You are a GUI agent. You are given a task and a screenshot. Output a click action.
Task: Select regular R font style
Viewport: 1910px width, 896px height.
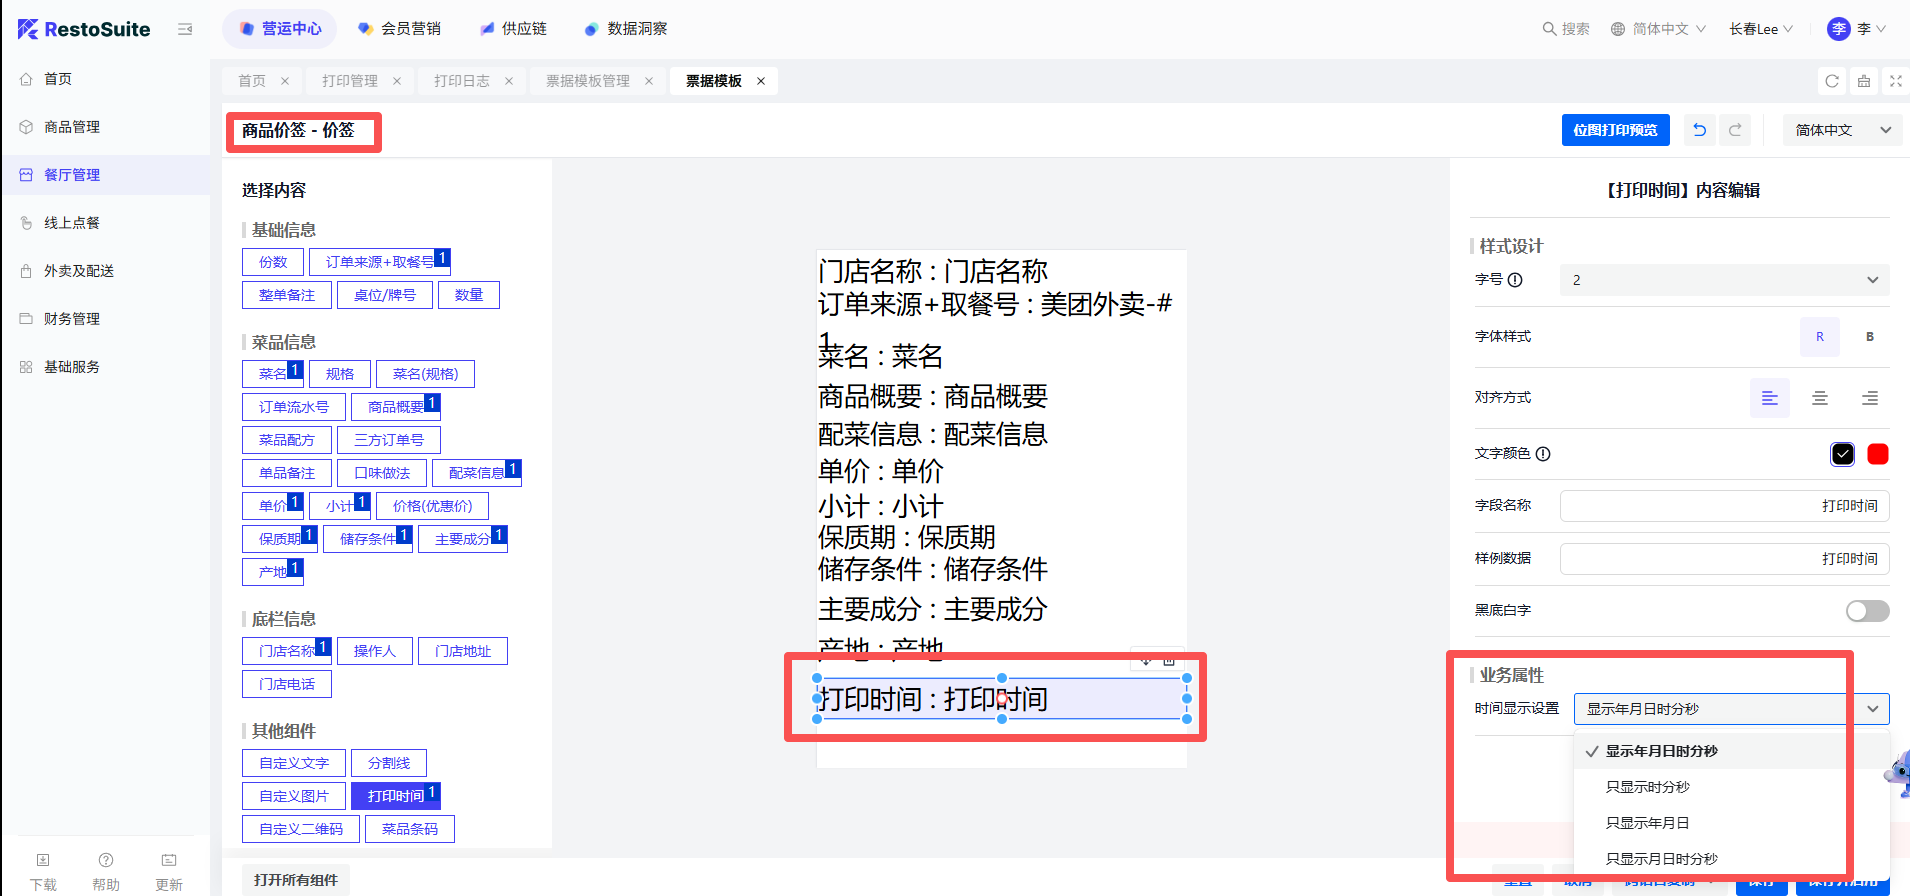1819,337
